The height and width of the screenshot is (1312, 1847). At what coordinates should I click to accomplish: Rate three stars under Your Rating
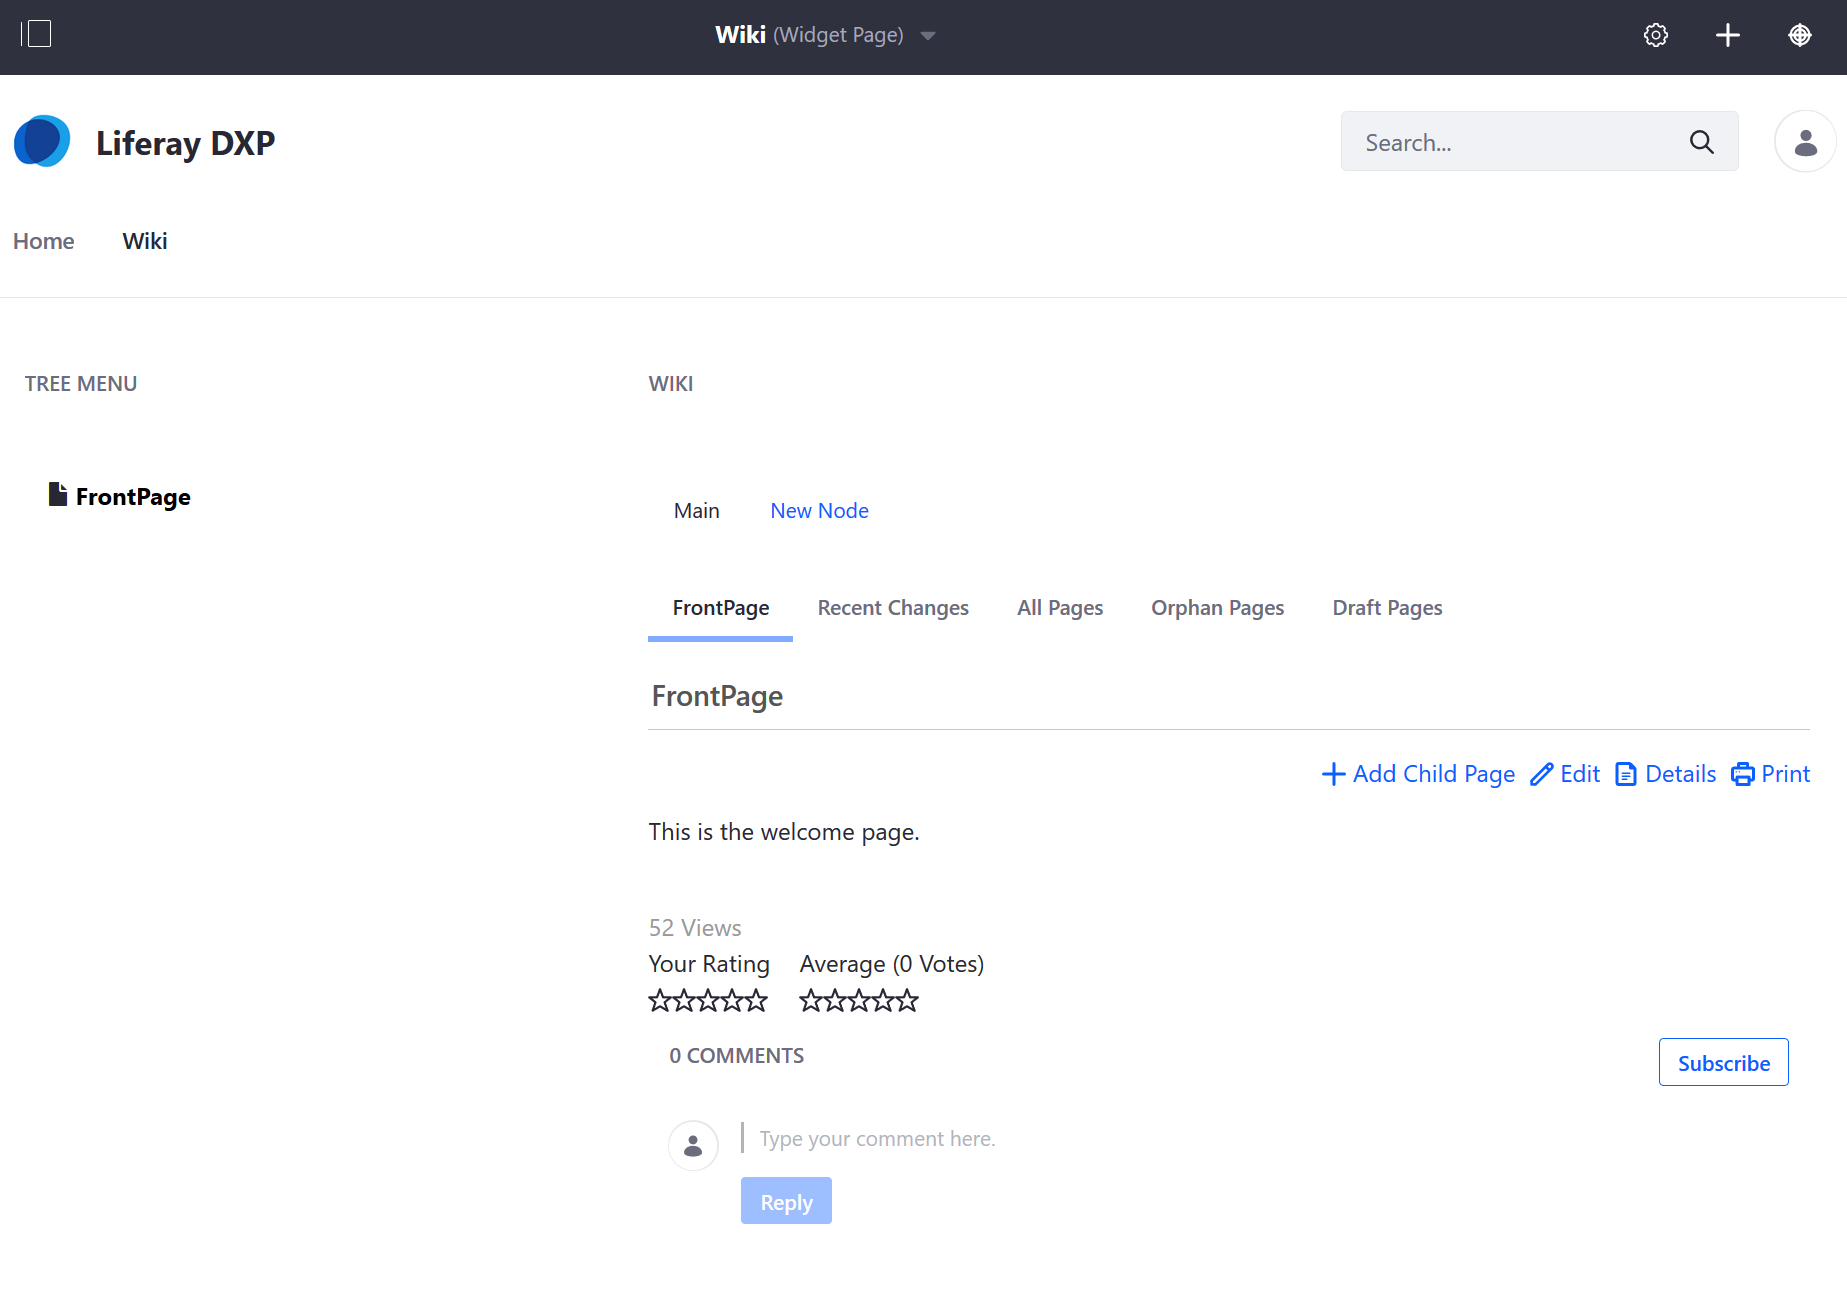[x=708, y=1000]
